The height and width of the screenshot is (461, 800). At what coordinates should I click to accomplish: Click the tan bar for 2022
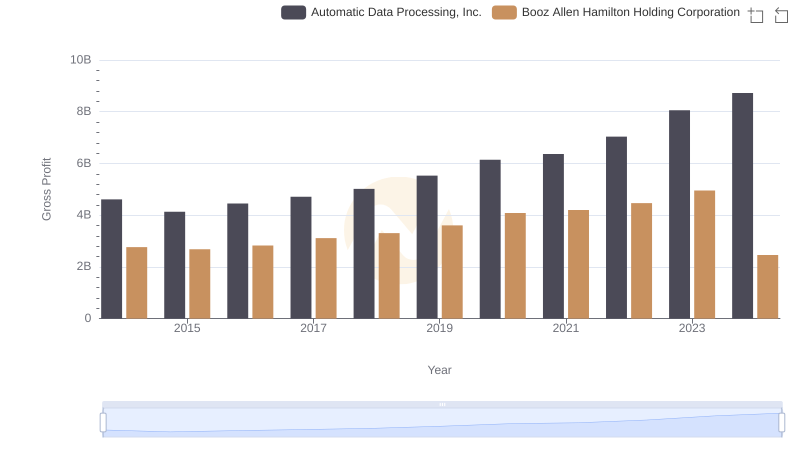click(641, 261)
